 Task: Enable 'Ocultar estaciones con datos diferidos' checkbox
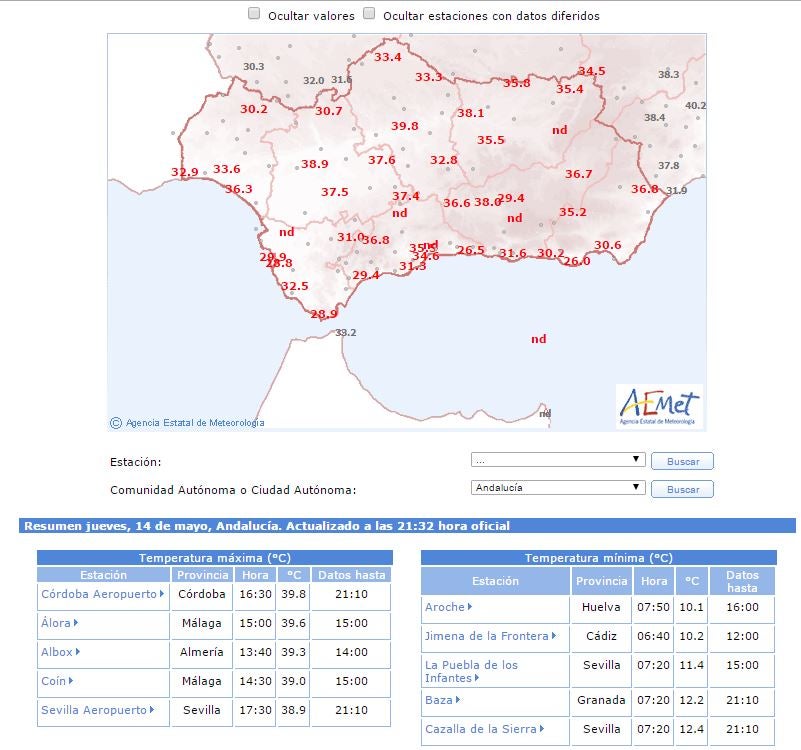[x=369, y=14]
